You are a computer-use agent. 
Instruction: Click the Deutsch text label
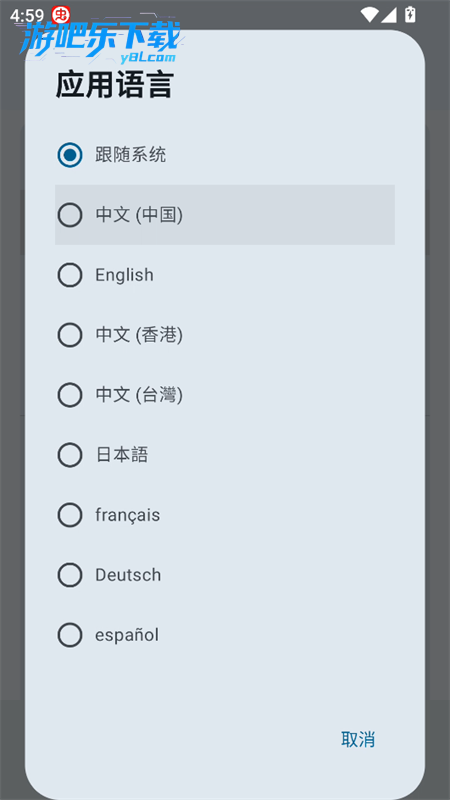pos(128,575)
